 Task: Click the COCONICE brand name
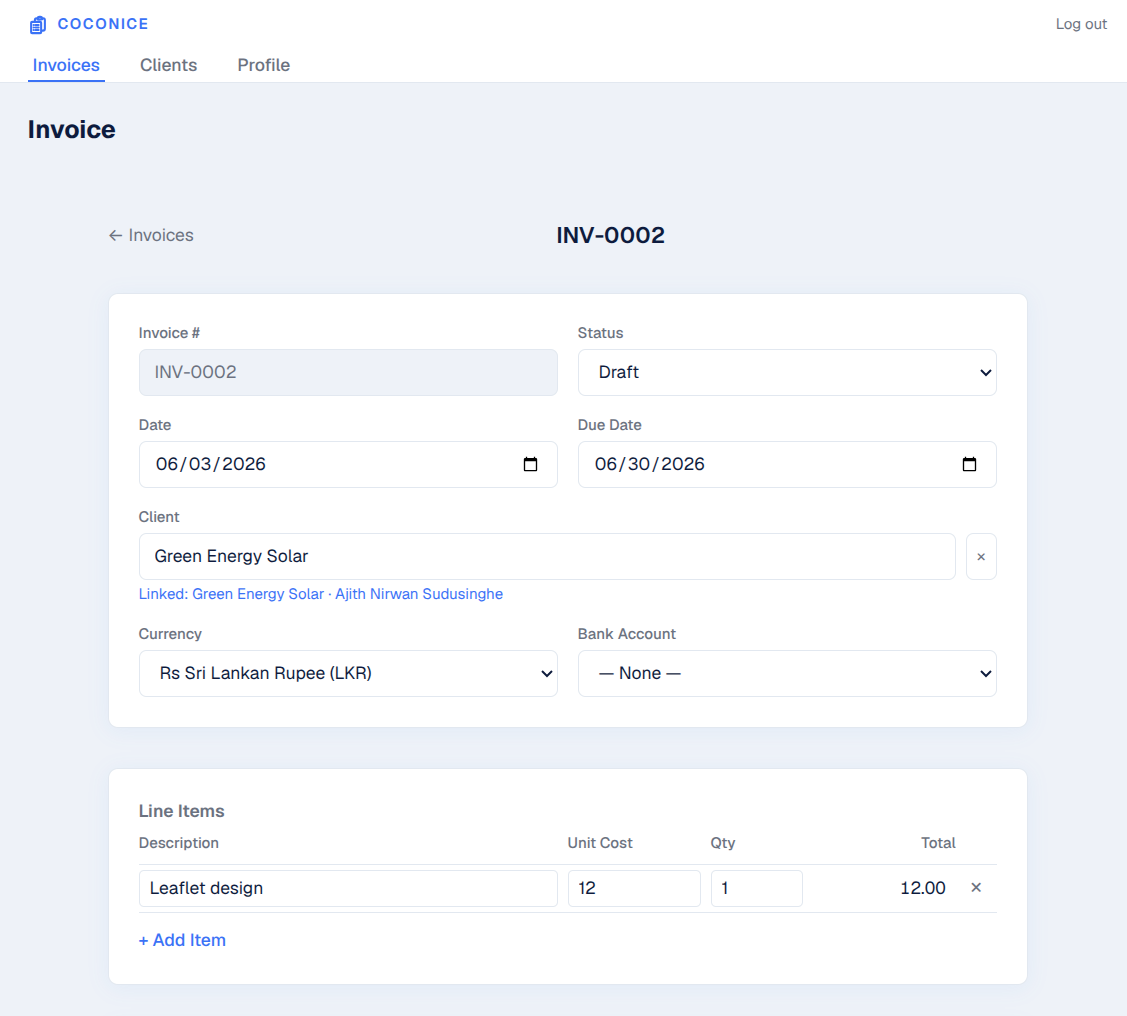[103, 24]
